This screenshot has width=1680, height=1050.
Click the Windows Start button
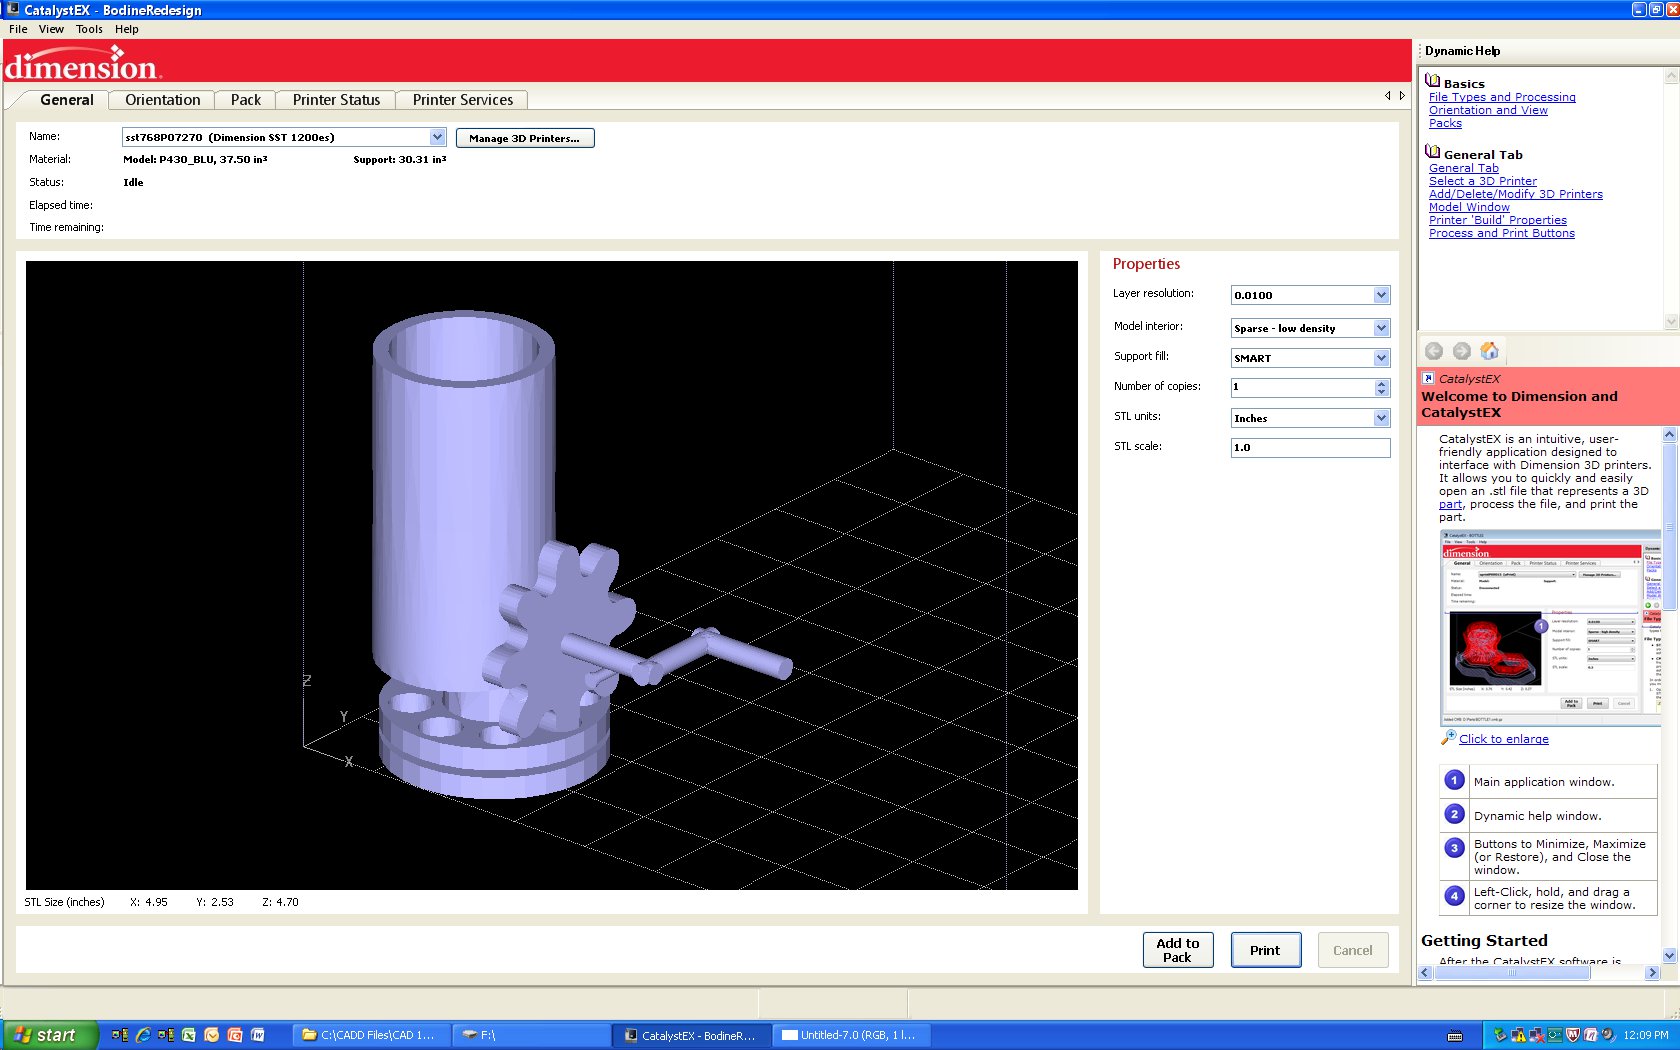[49, 1035]
